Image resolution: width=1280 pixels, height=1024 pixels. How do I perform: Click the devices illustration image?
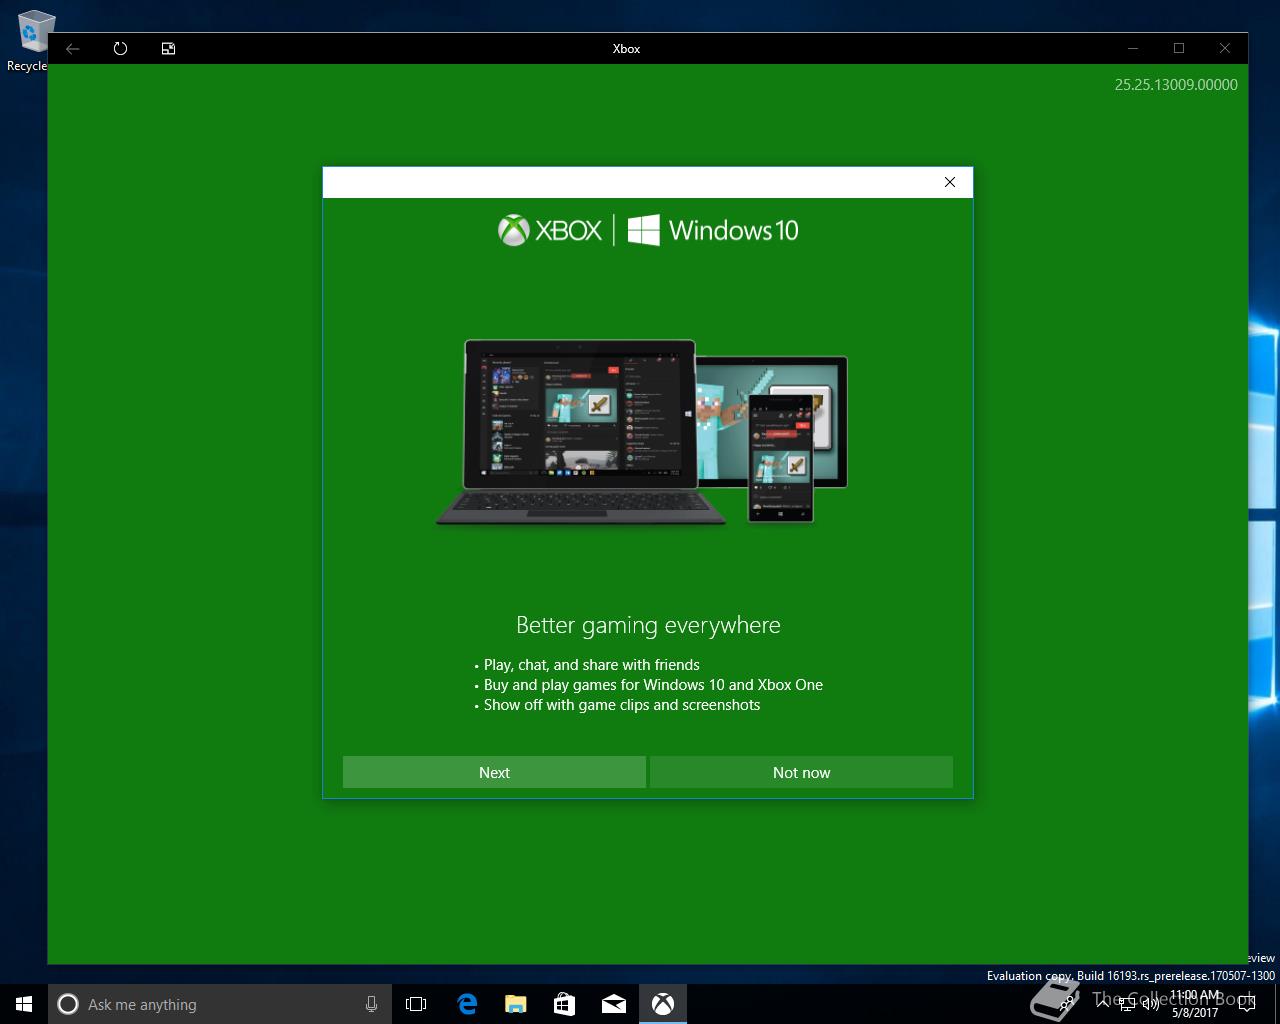[642, 432]
